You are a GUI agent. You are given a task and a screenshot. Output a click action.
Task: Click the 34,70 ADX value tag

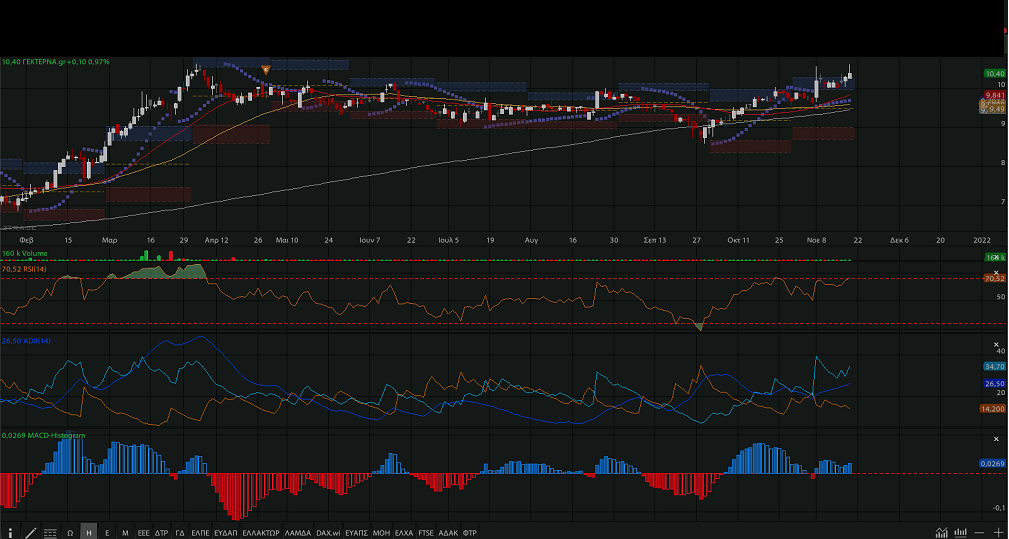coord(995,367)
